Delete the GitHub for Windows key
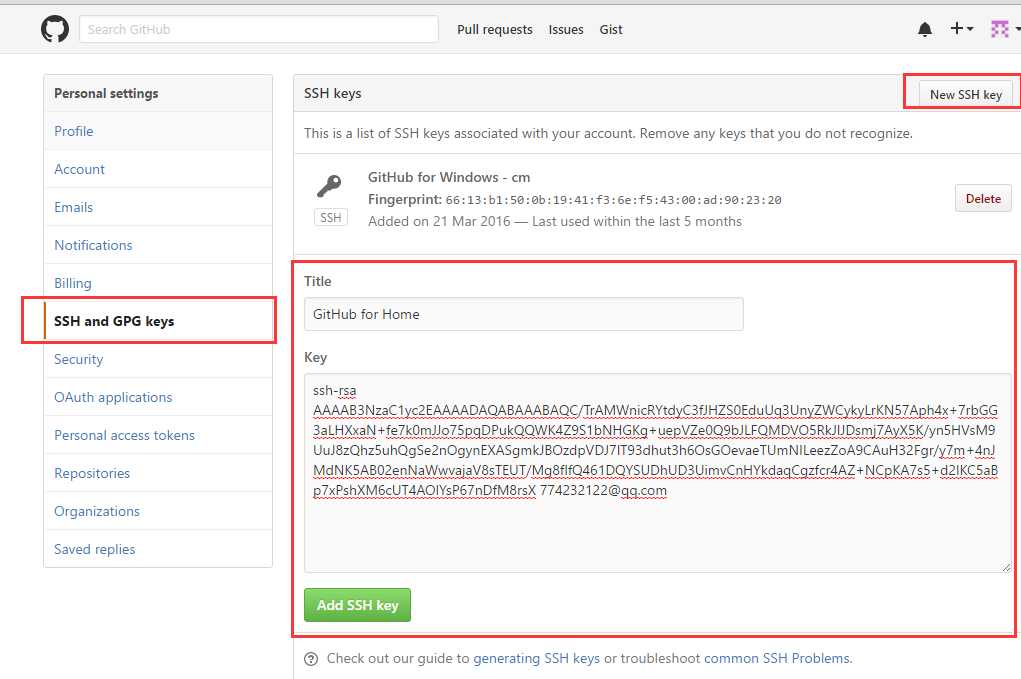 point(983,199)
